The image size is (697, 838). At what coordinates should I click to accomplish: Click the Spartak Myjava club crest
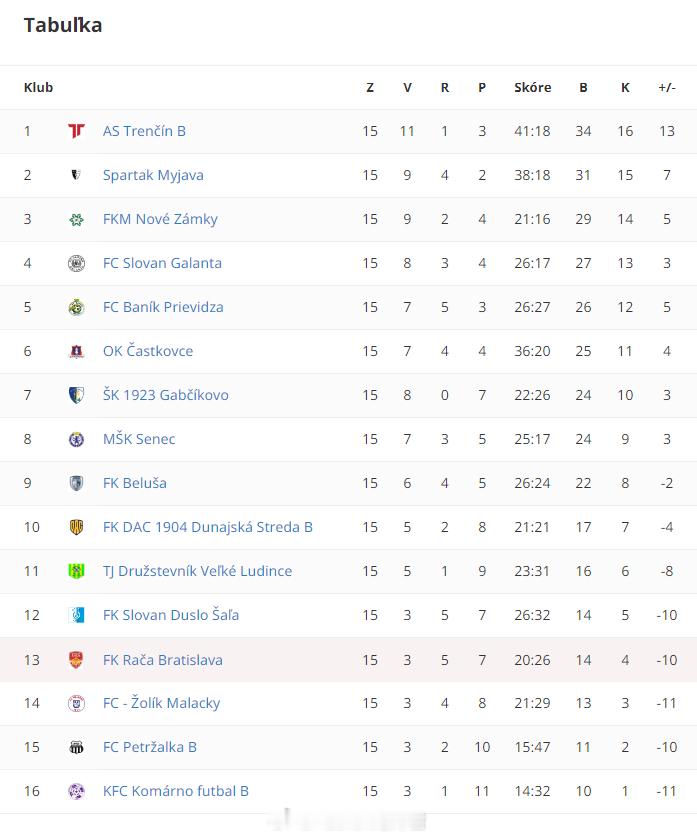click(x=76, y=175)
